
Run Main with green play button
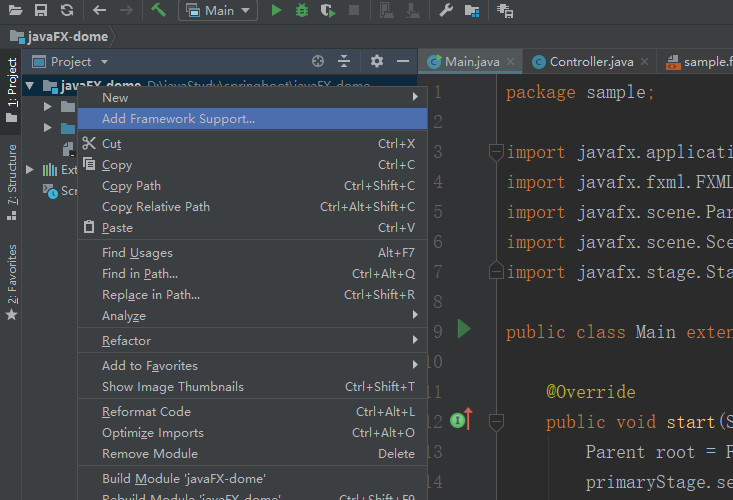point(276,10)
